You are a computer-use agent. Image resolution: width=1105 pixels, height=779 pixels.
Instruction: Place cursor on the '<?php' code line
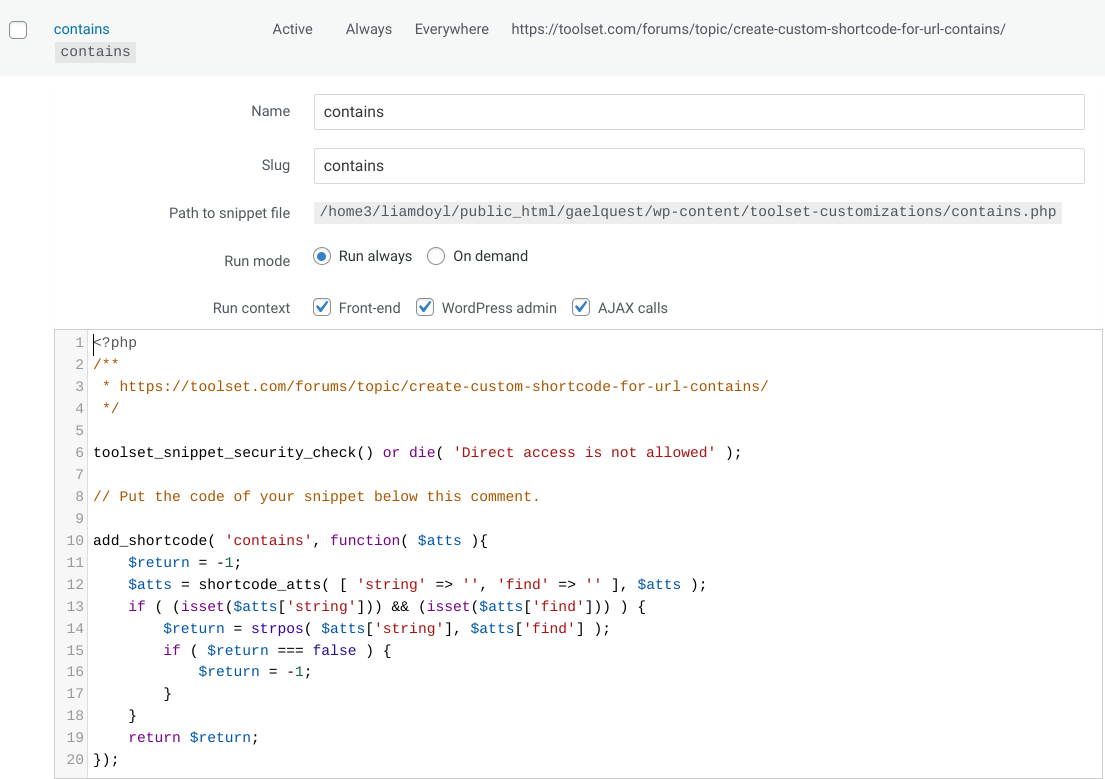[x=116, y=343]
